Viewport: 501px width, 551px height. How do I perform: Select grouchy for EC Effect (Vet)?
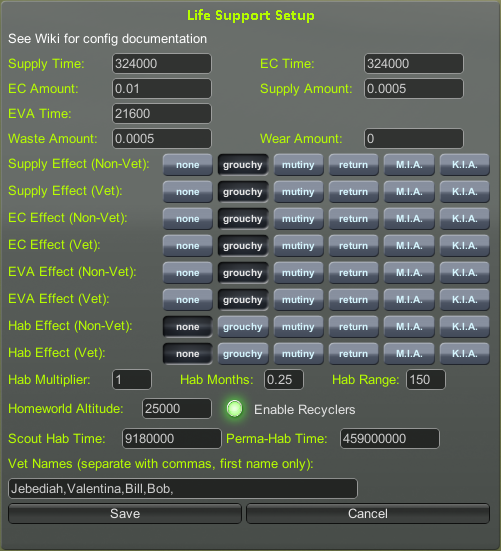(243, 246)
